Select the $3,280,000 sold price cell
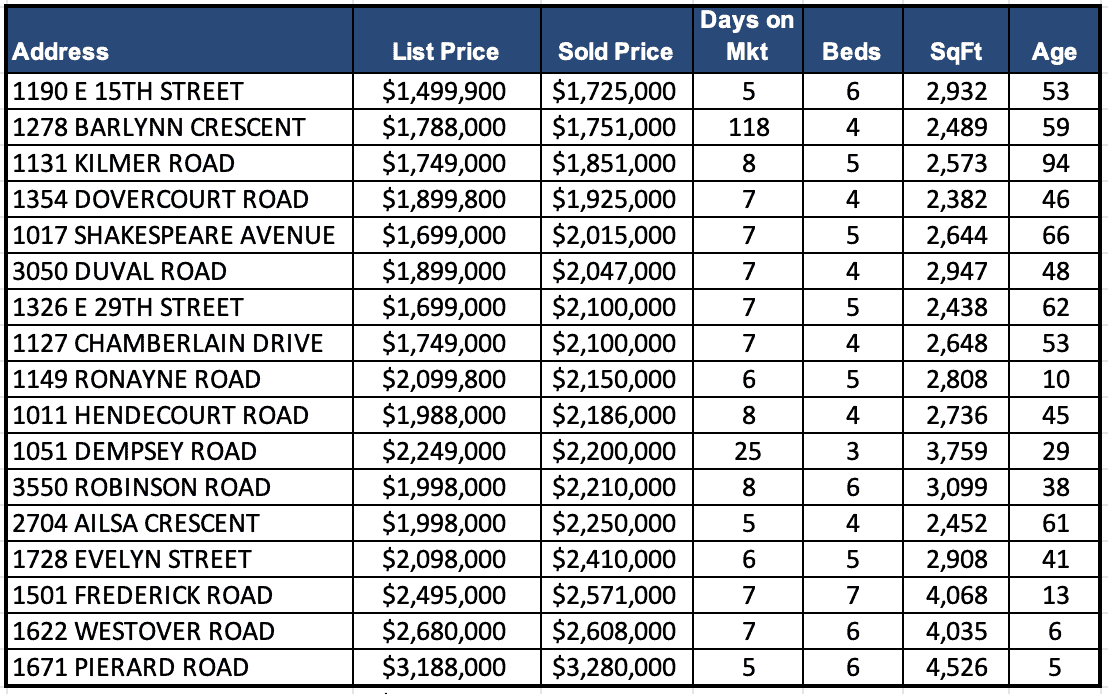The height and width of the screenshot is (694, 1108). 615,667
